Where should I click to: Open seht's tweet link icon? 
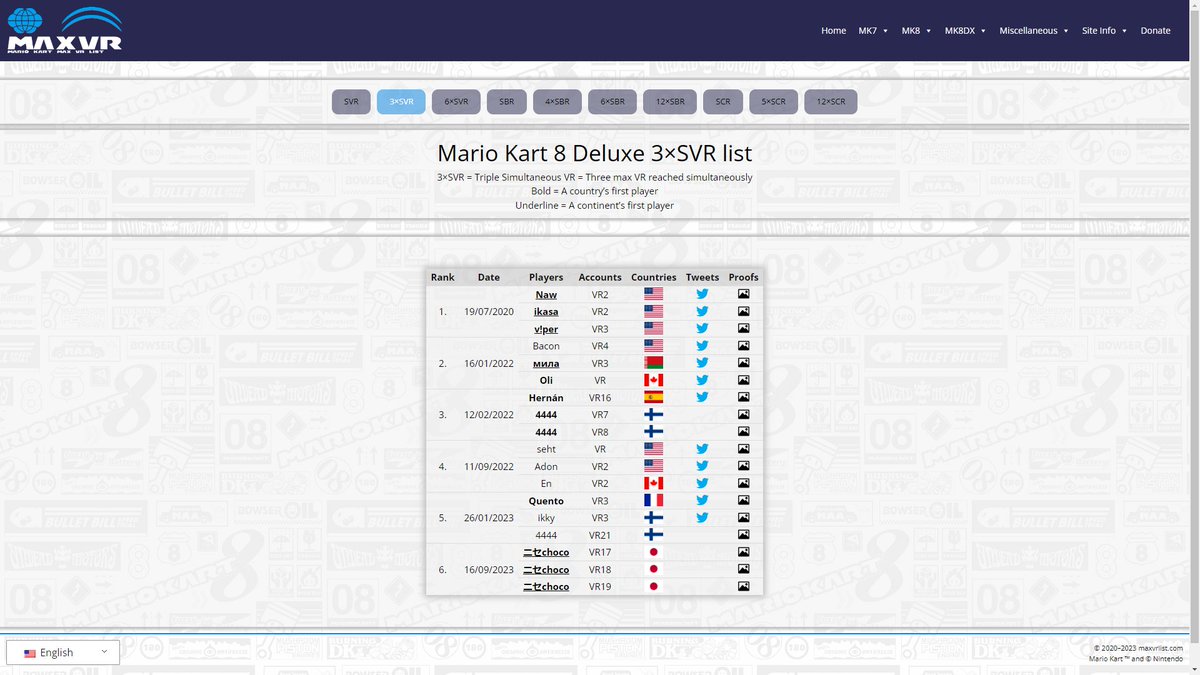702,449
